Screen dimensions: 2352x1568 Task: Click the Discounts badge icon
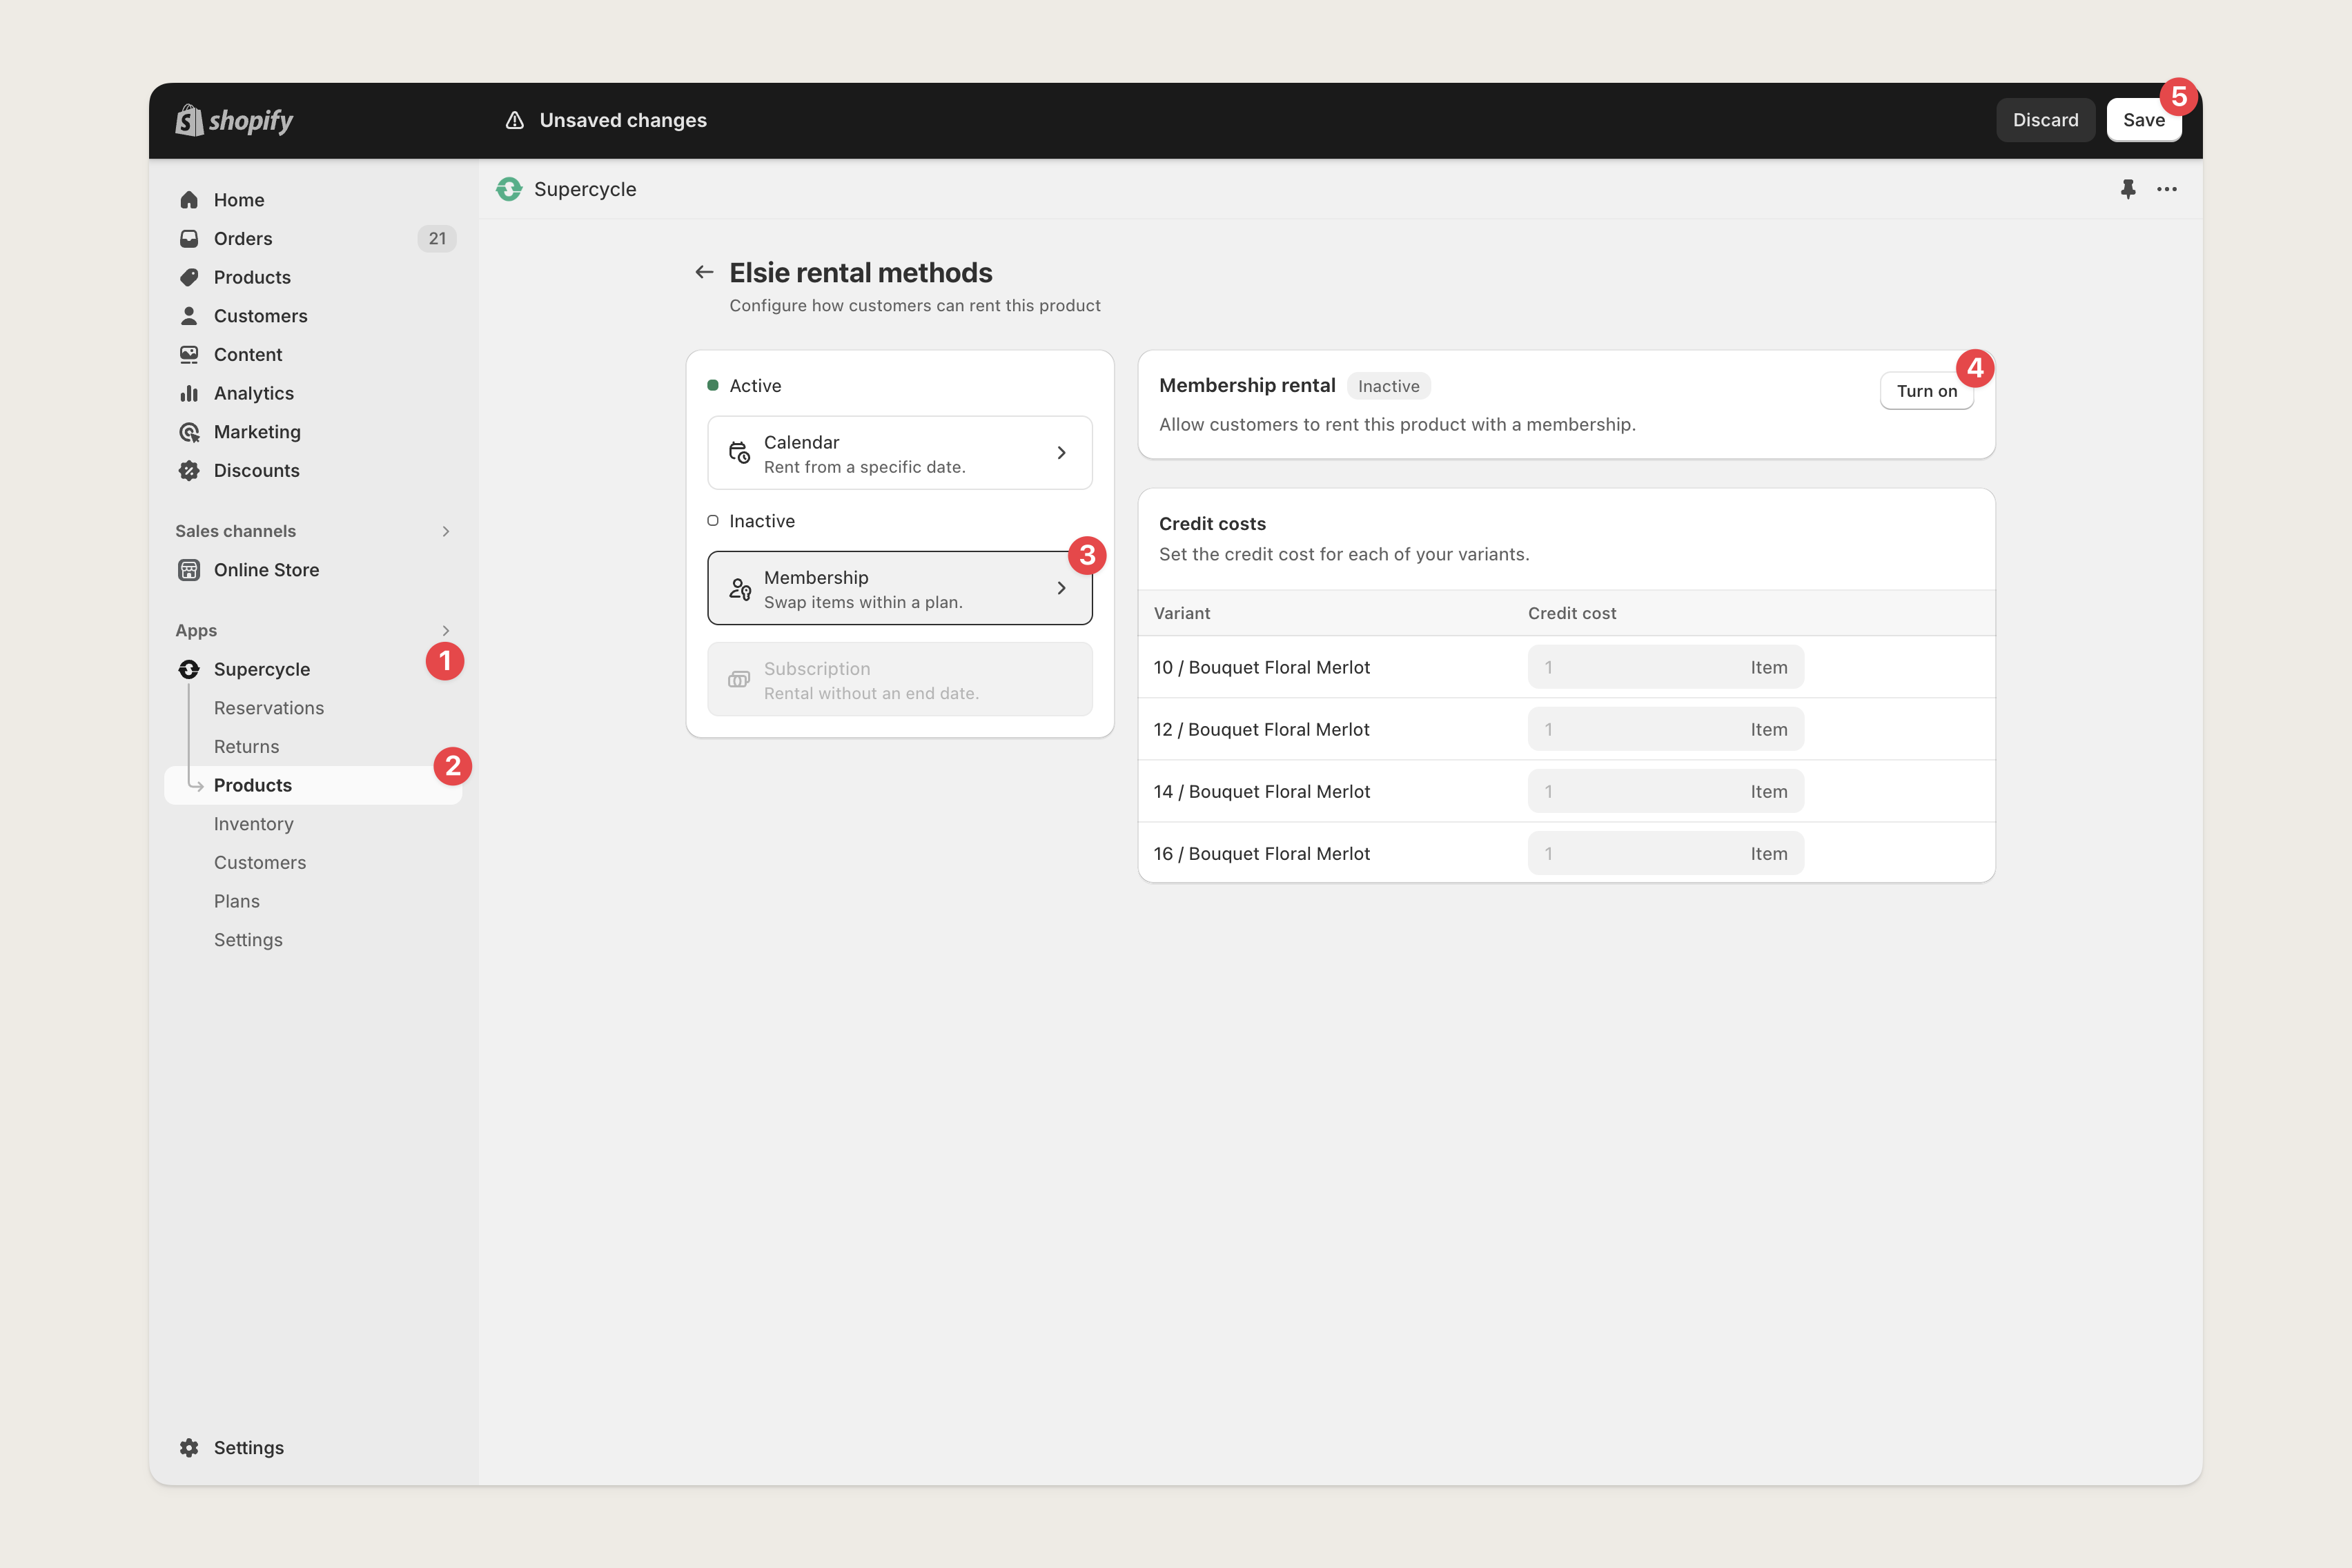pos(189,470)
